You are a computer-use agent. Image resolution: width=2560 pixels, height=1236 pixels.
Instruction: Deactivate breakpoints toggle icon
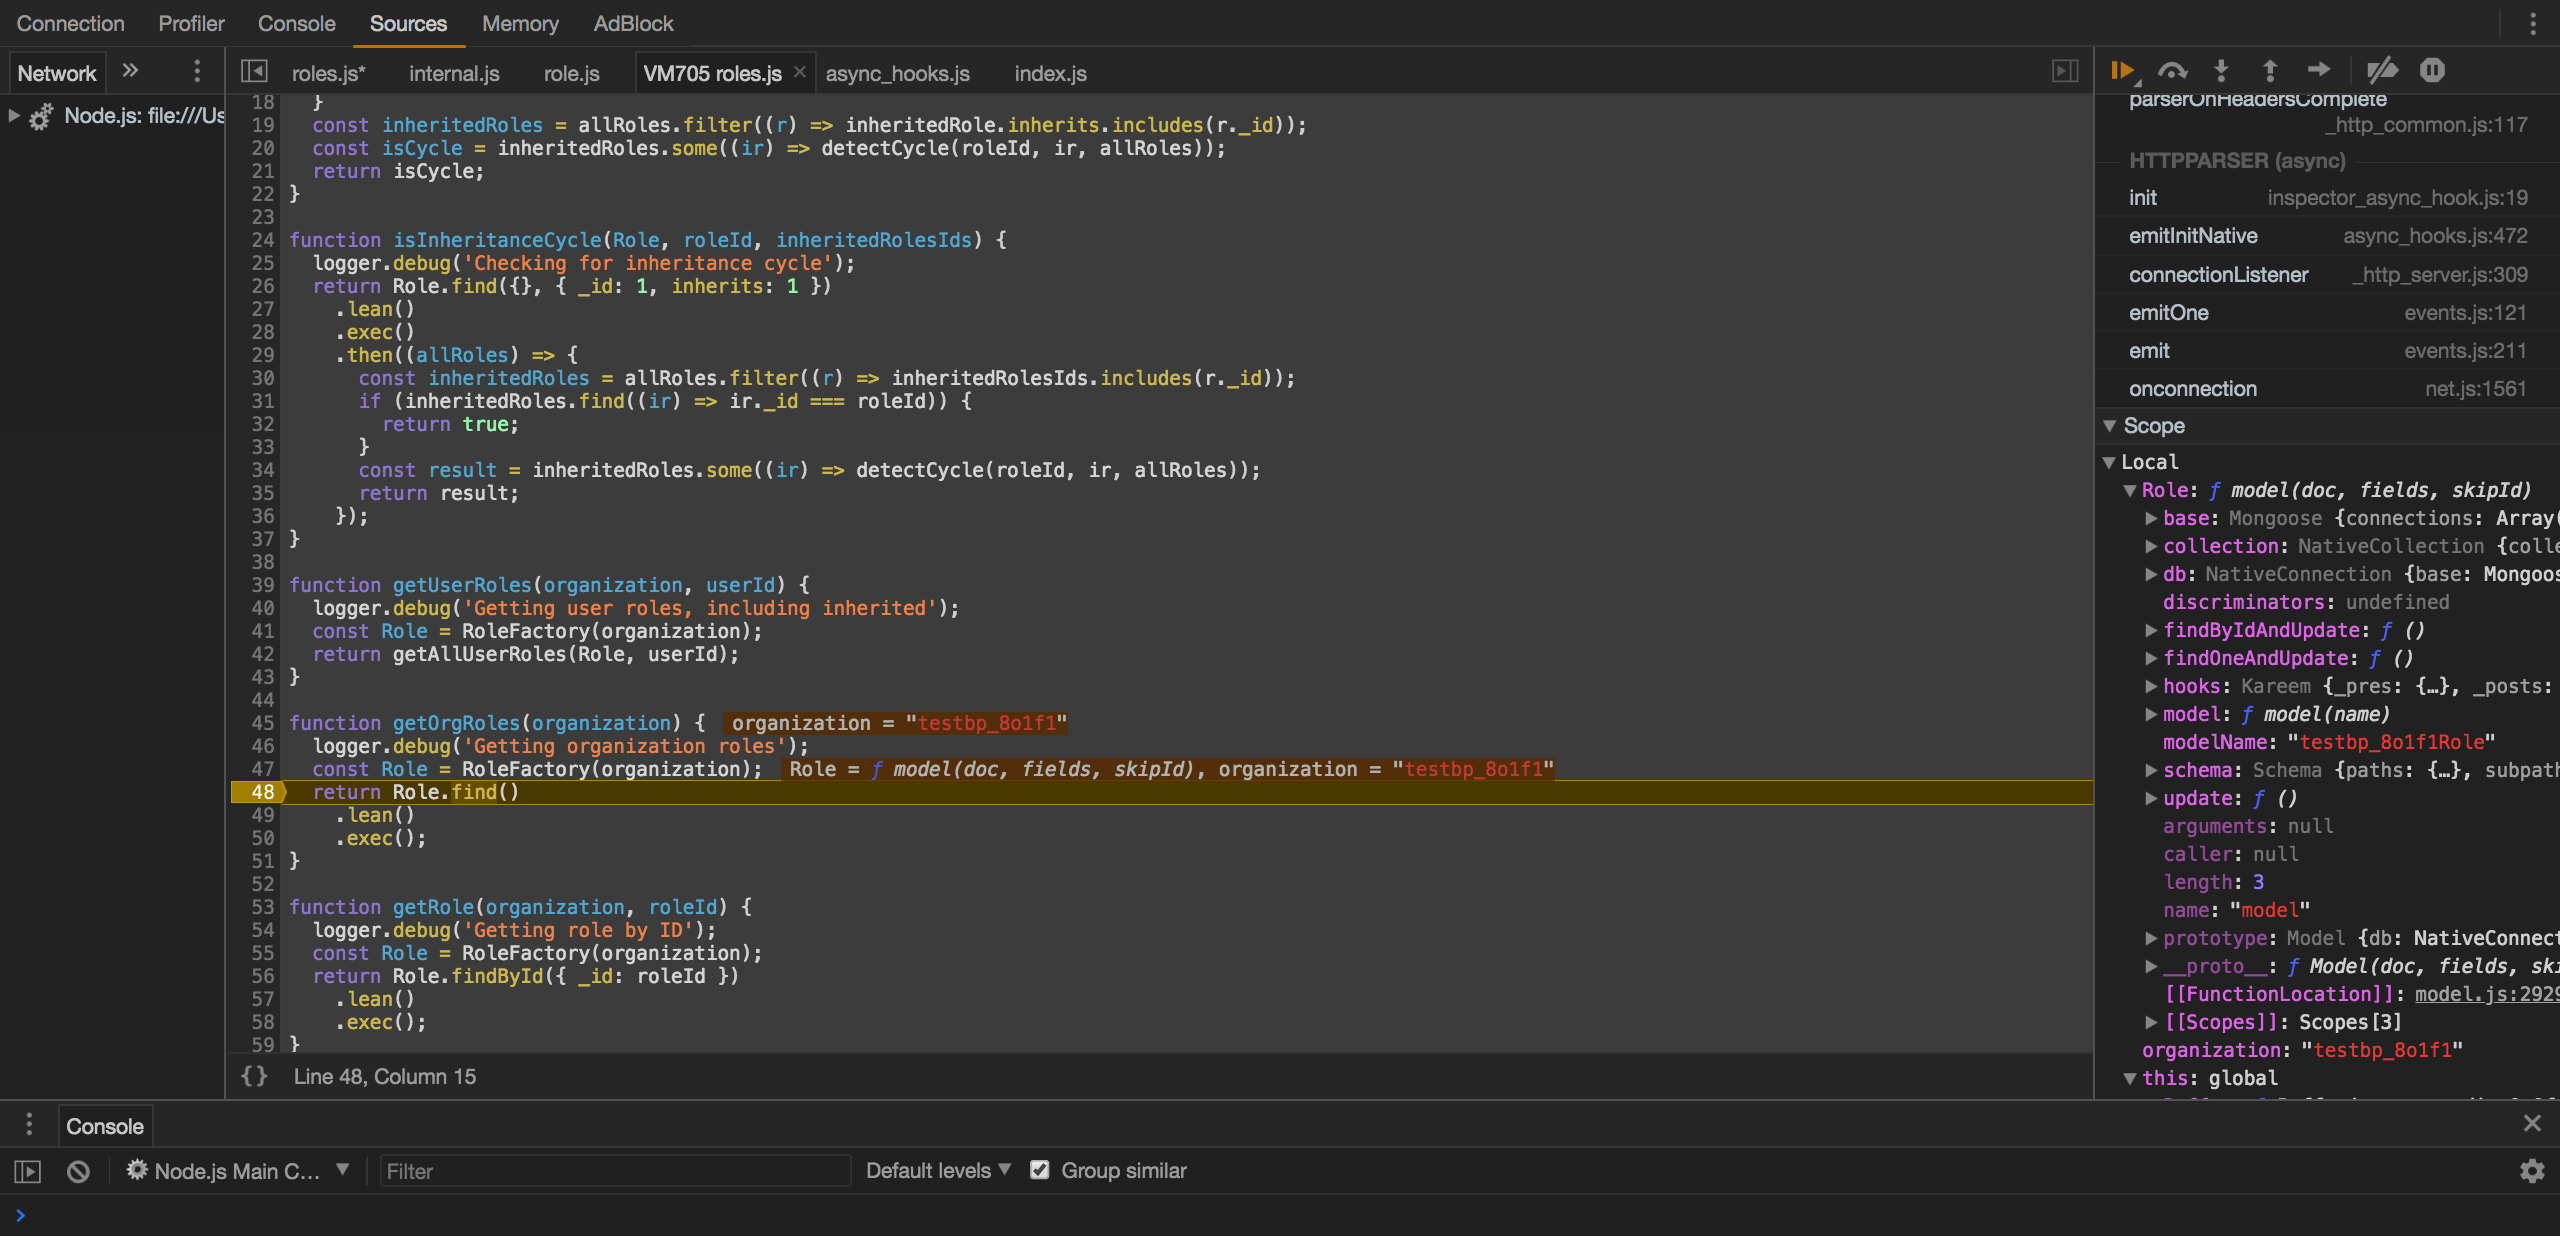point(2382,71)
